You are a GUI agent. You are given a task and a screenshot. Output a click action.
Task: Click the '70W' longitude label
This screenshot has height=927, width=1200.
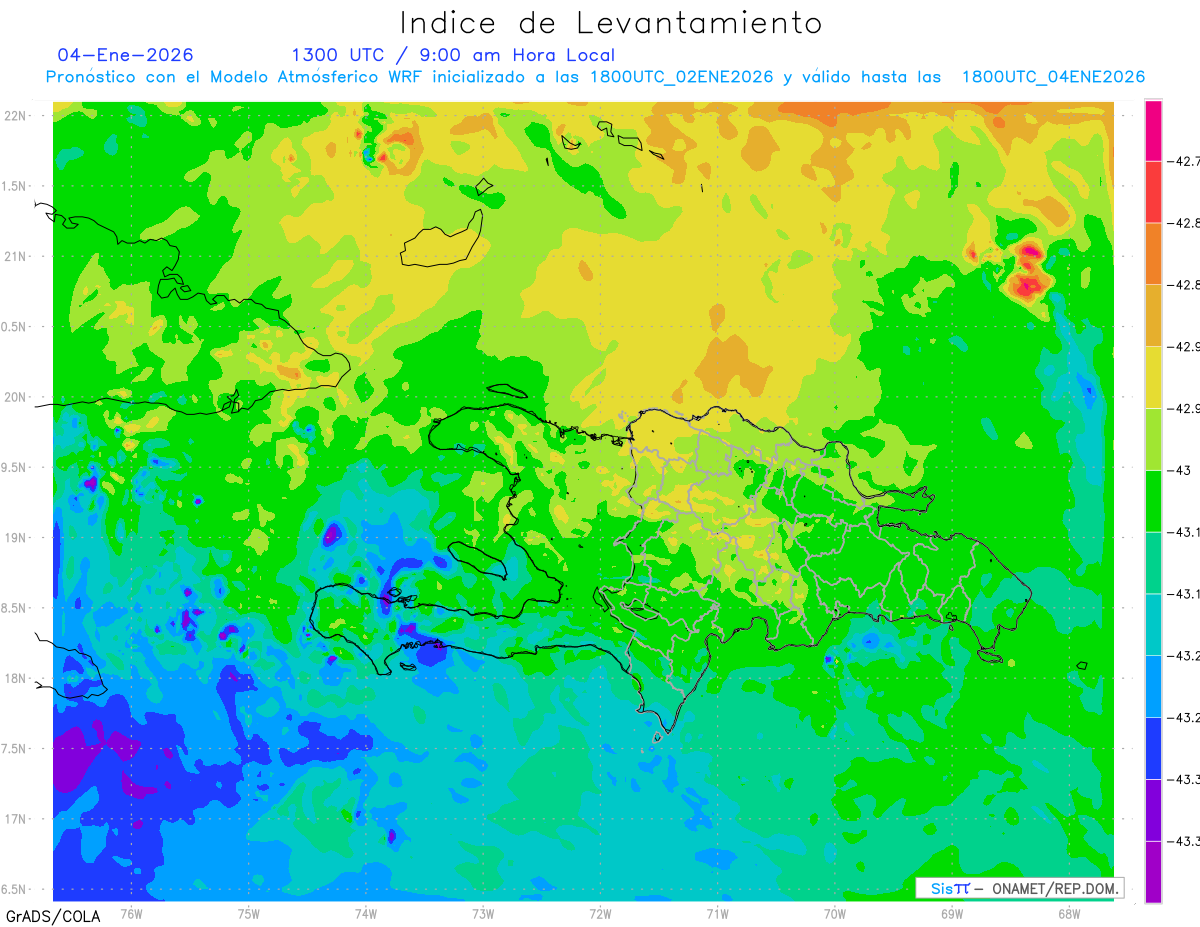click(835, 913)
